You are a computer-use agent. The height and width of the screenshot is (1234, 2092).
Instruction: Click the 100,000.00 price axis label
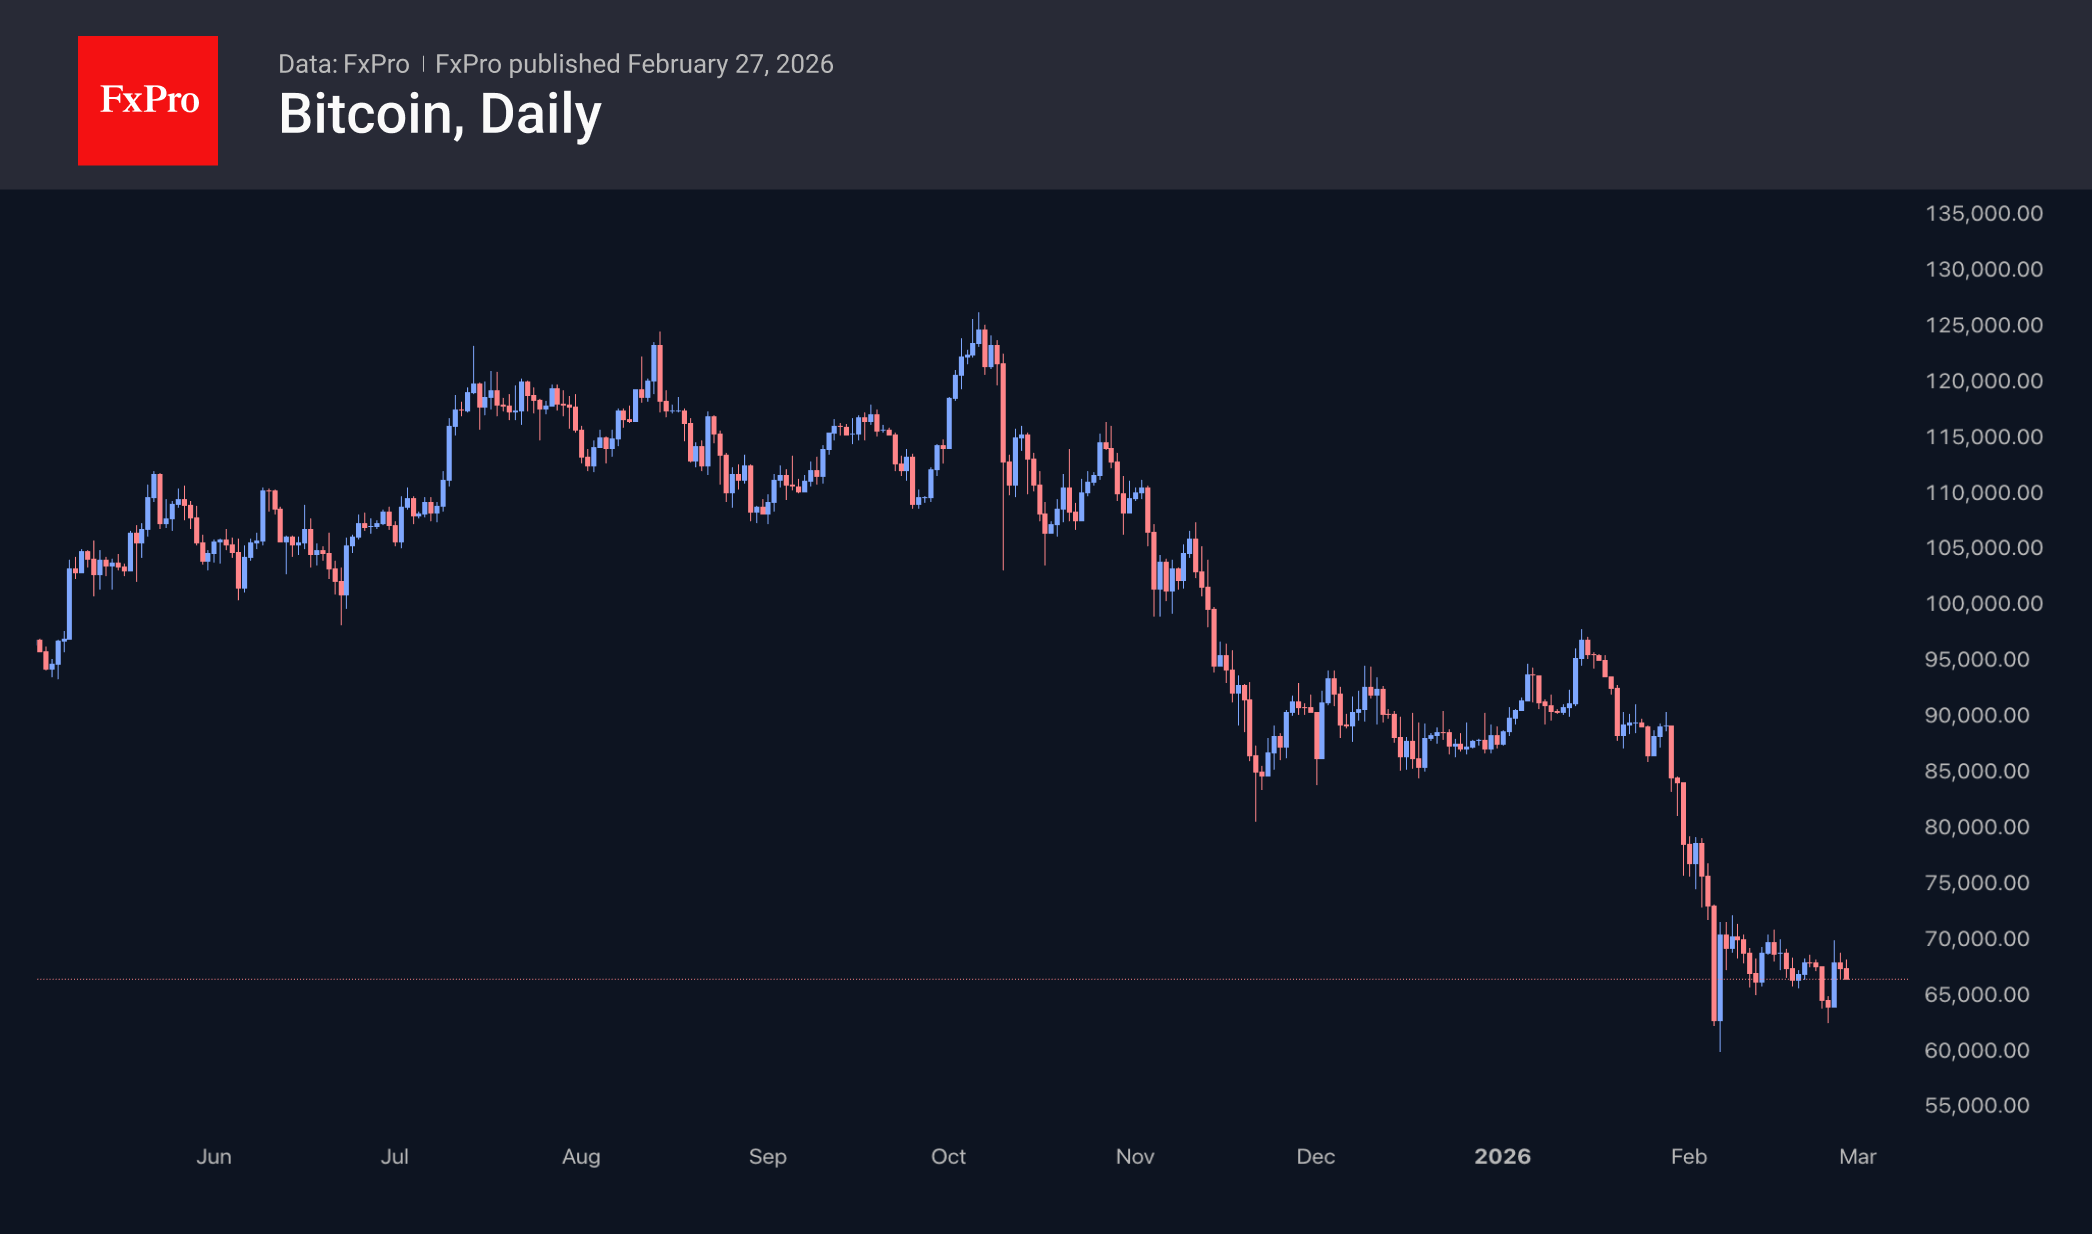[x=1984, y=603]
